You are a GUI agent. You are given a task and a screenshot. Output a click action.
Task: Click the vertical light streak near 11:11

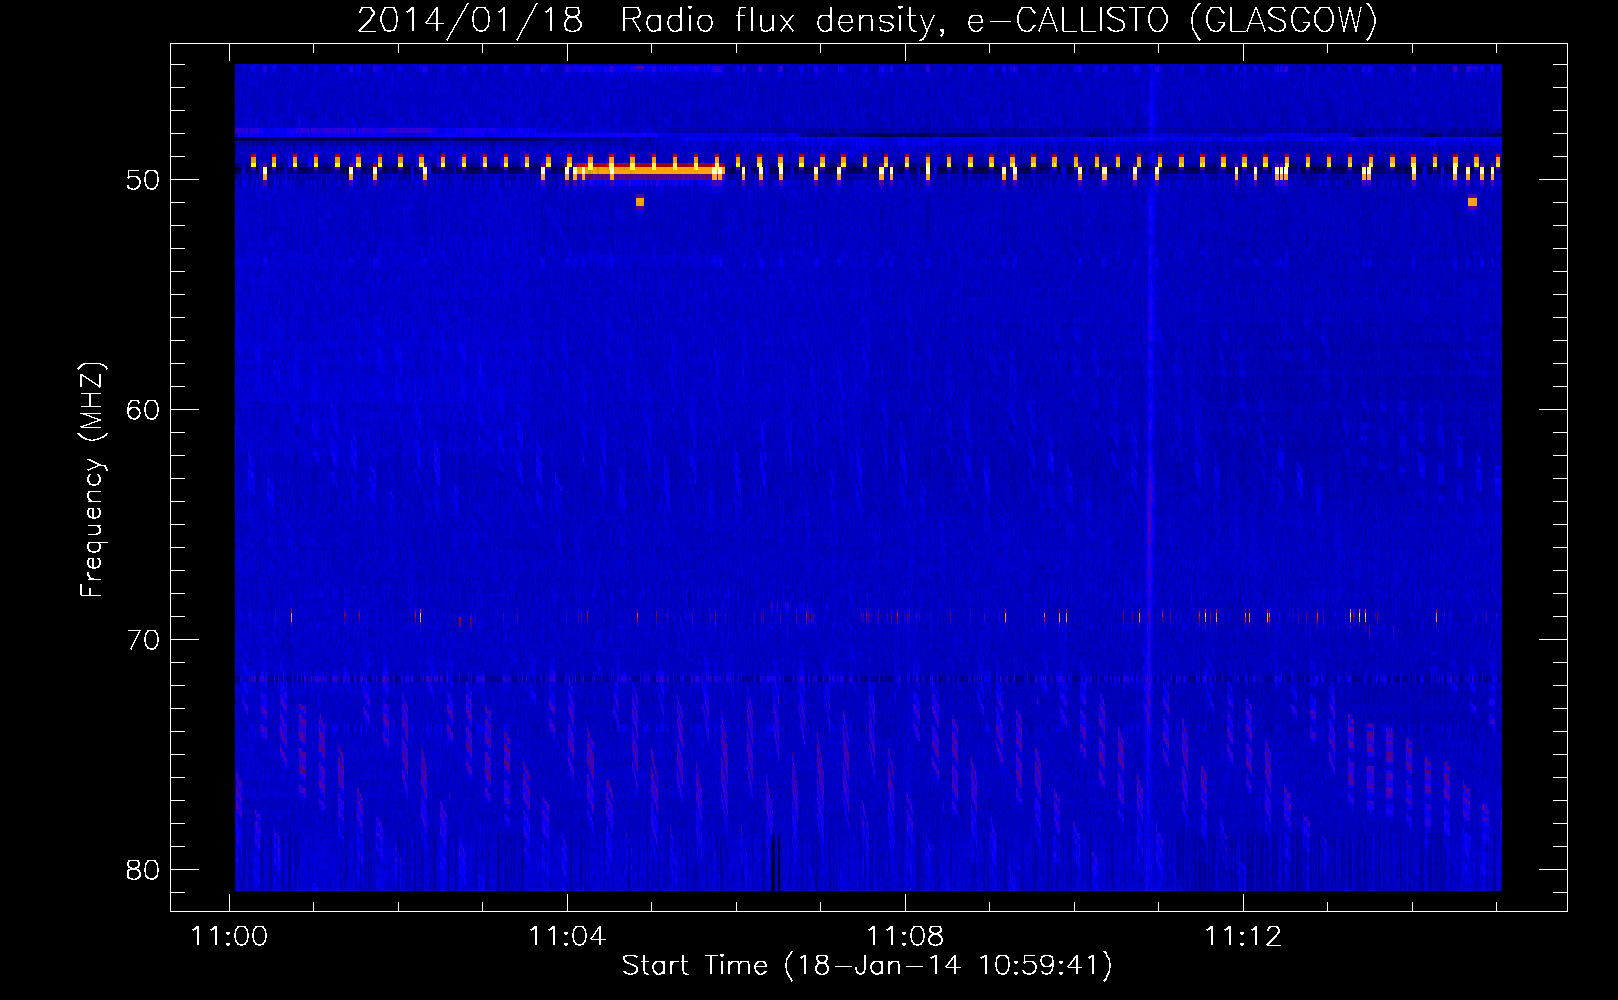(1150, 477)
